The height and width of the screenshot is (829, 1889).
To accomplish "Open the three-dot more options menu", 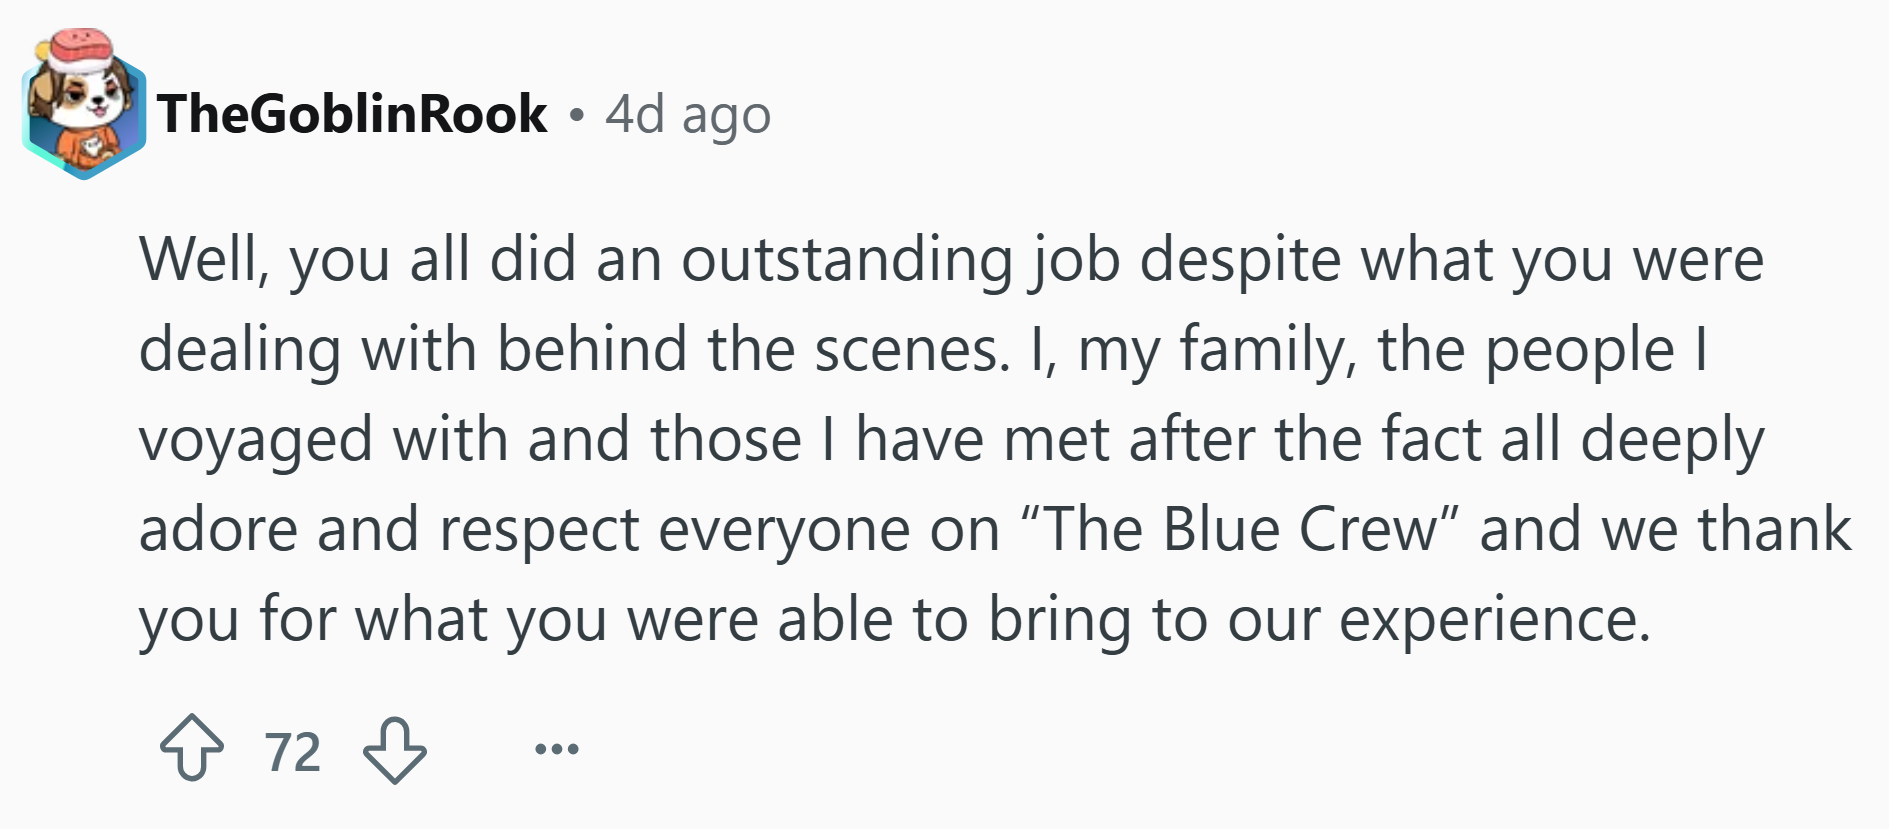I will click(557, 748).
